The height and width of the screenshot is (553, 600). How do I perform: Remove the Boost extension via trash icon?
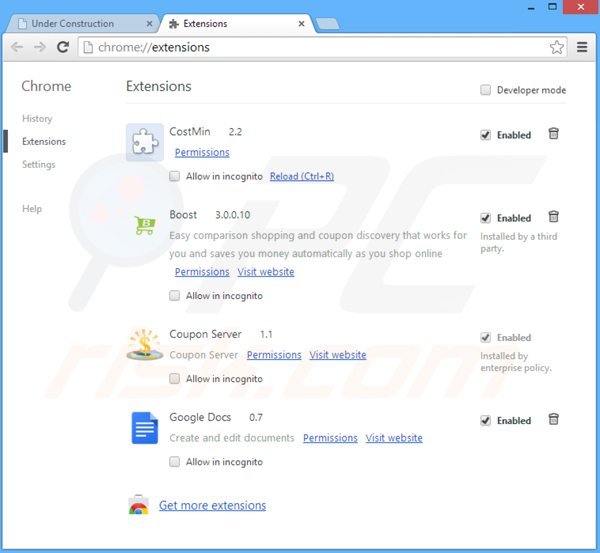click(x=553, y=217)
